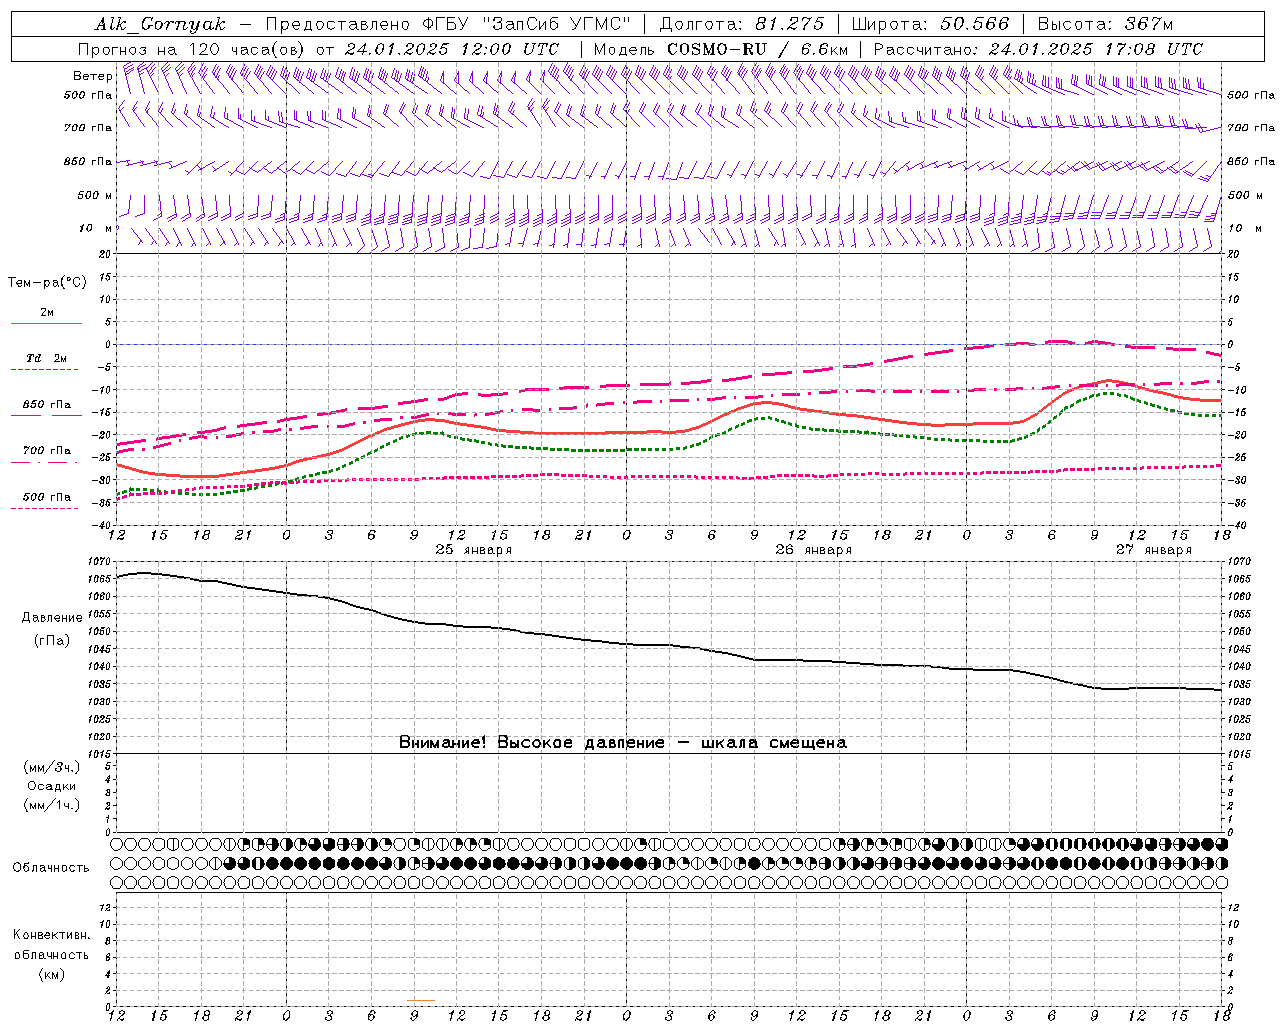
Task: Select the 10 м wind level label on left
Action: (96, 228)
